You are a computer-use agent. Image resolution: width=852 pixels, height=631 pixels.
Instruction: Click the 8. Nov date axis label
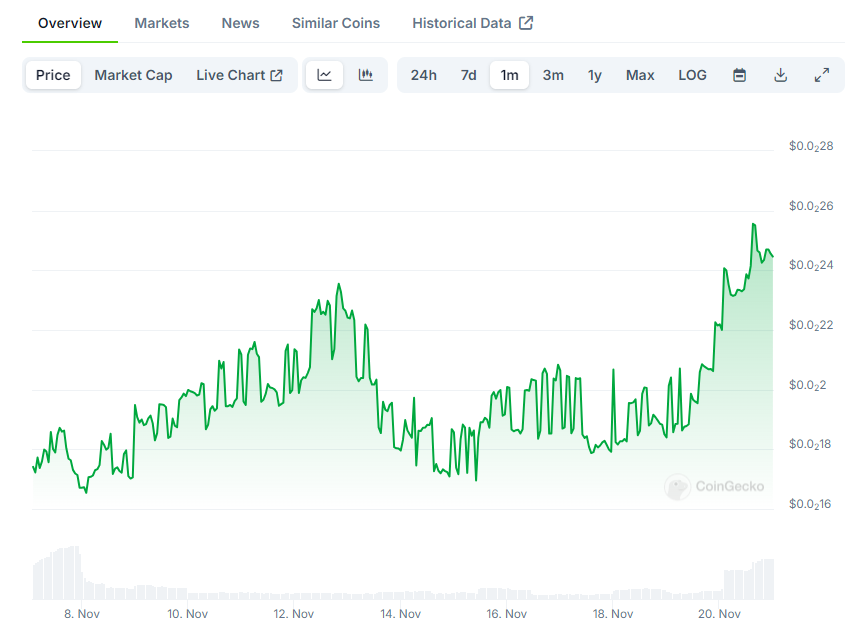82,614
